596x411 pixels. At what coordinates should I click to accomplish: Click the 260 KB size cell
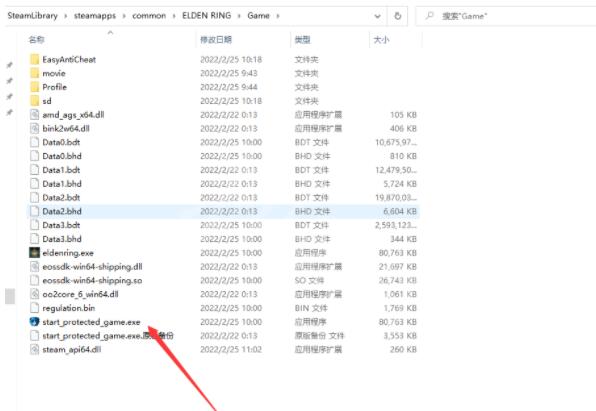403,349
